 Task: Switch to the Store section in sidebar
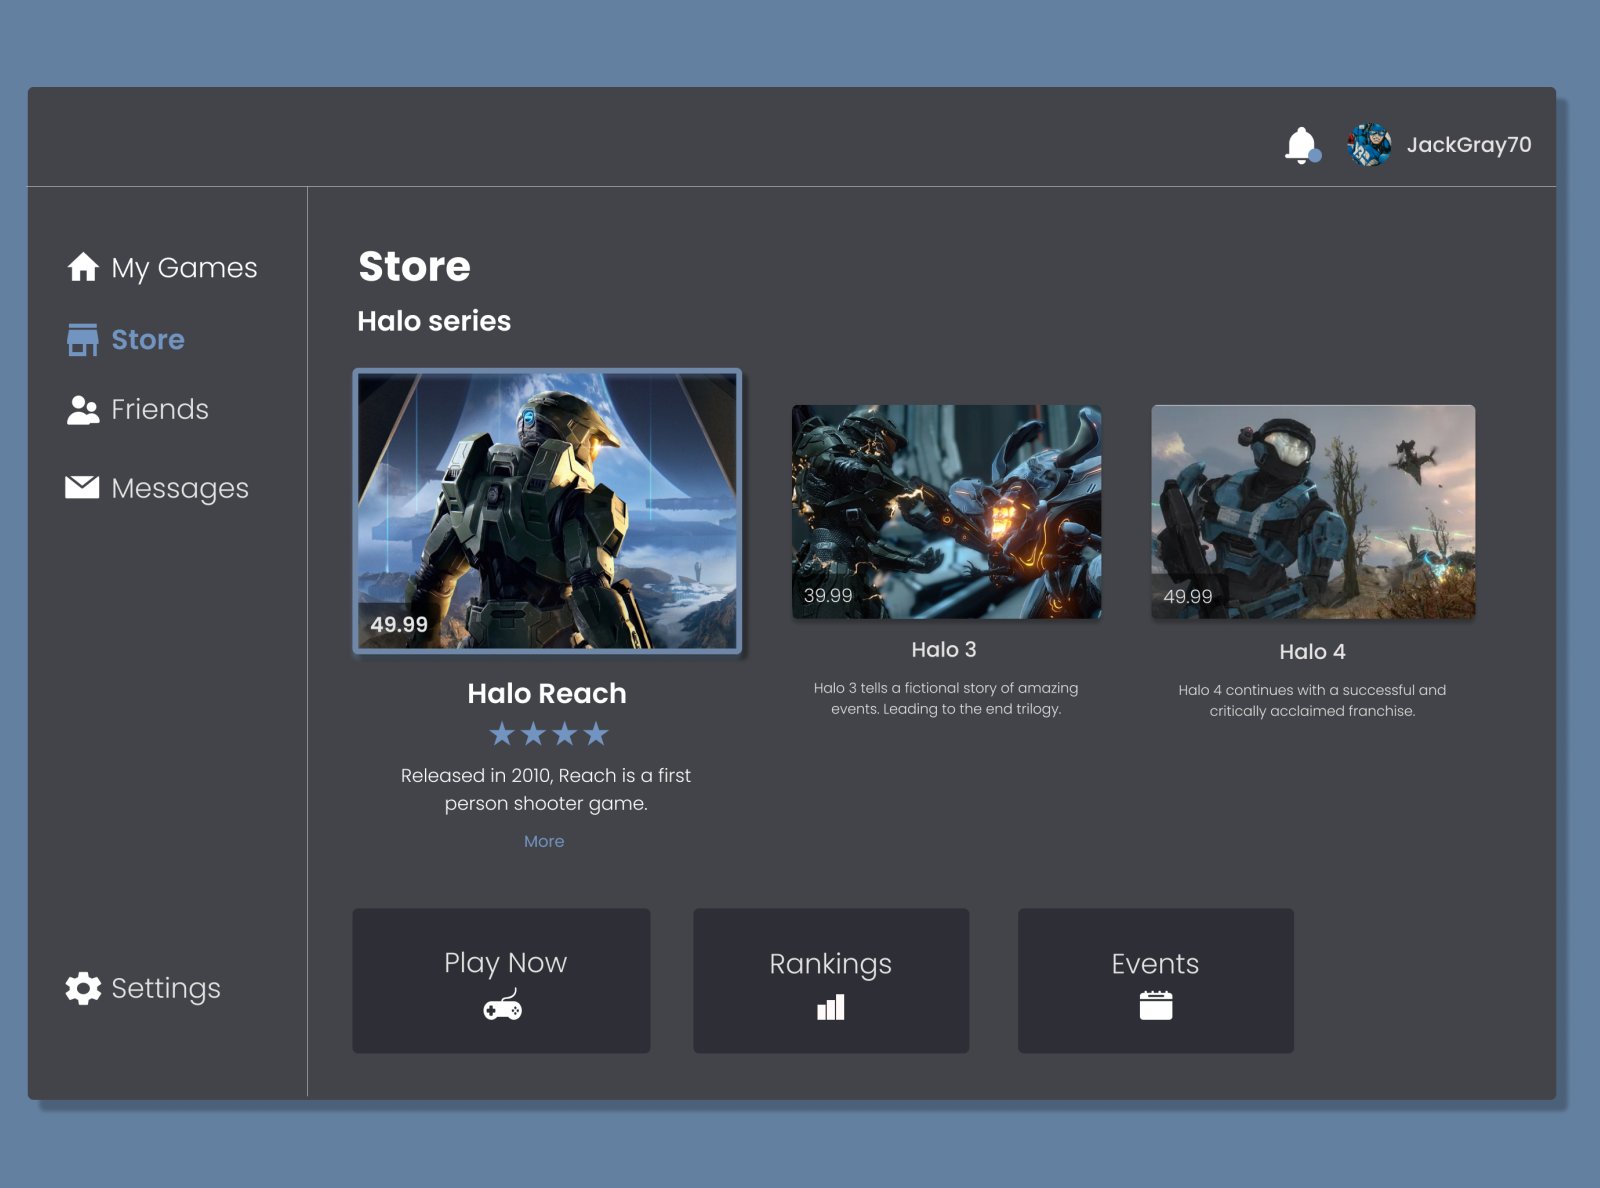click(148, 339)
